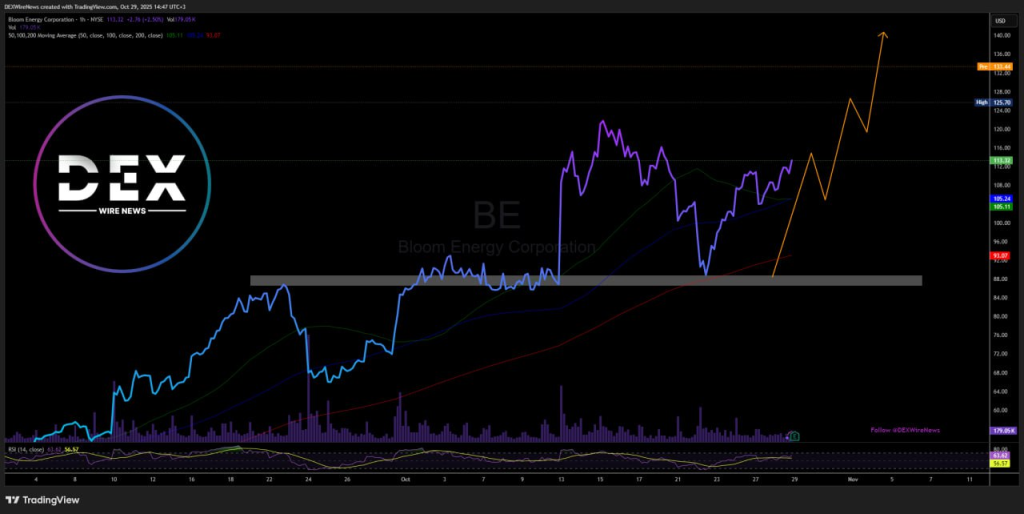
Task: Click the Pre 133.44 price label
Action: (x=993, y=67)
